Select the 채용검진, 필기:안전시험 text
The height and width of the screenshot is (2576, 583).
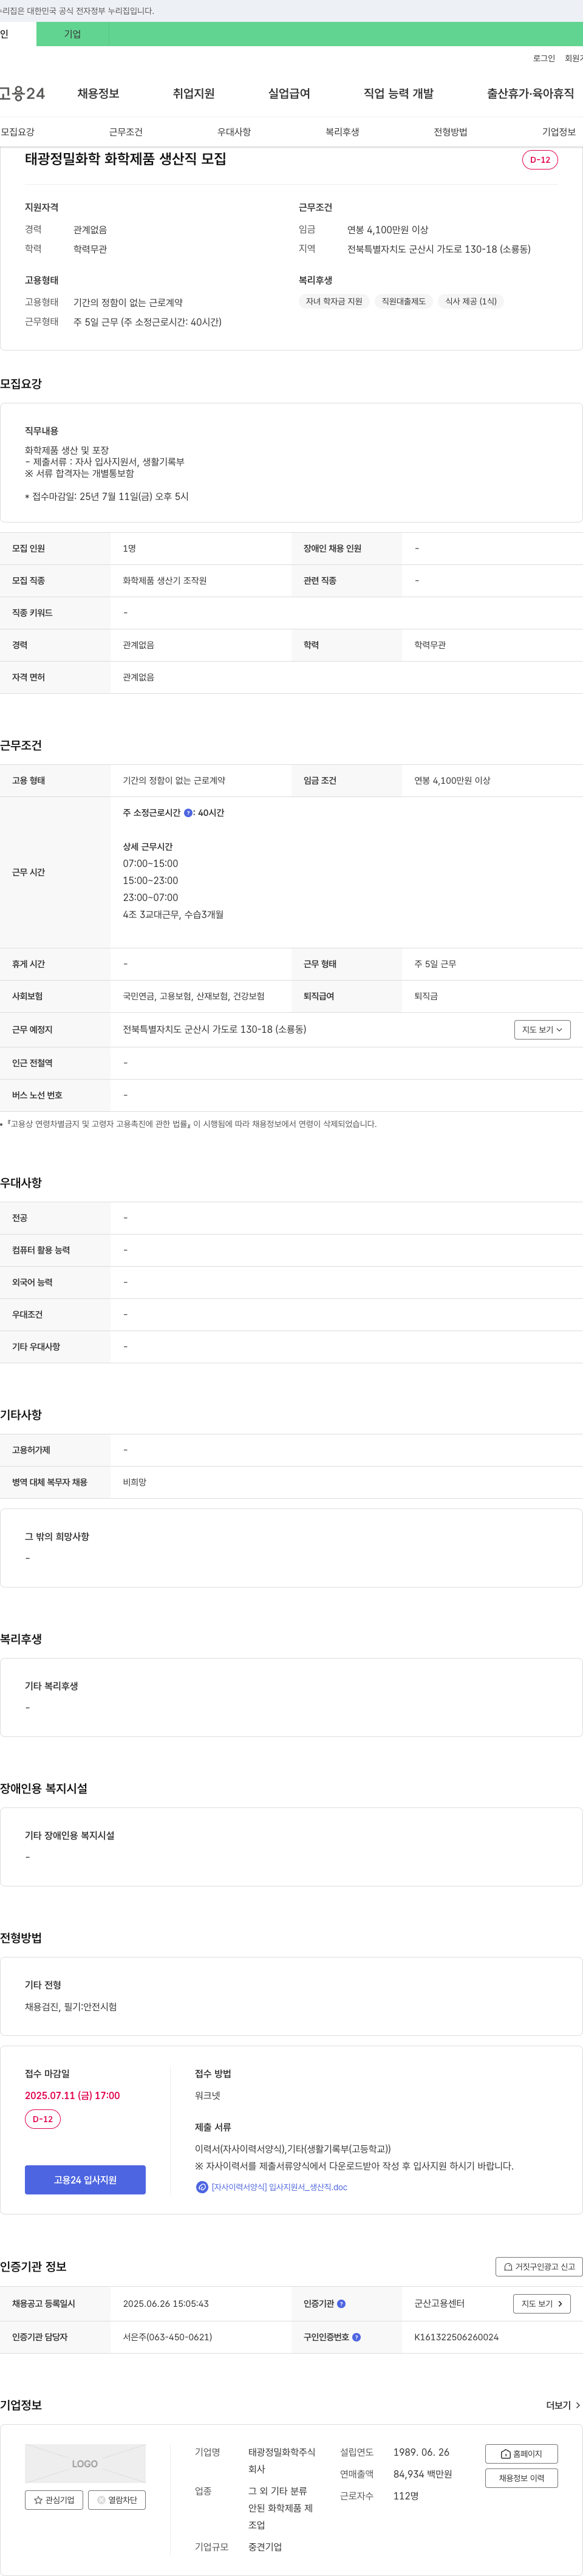point(71,2006)
